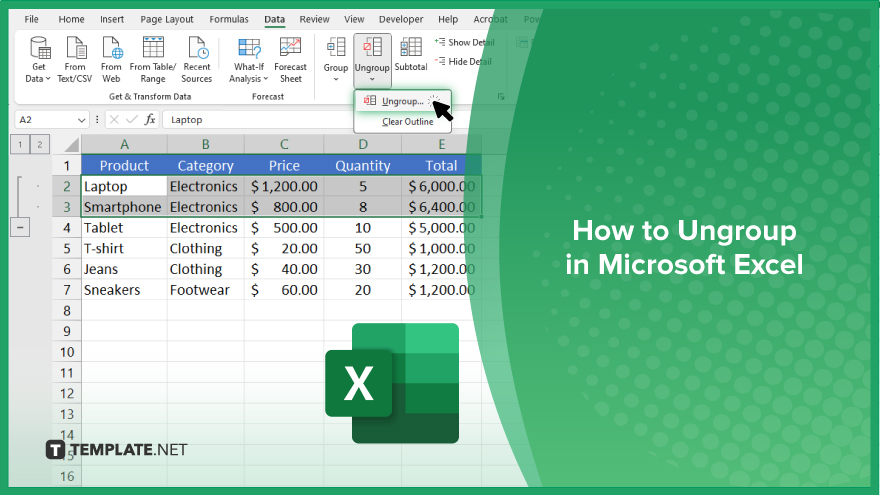The width and height of the screenshot is (880, 495).
Task: Expand the Group dropdown arrow
Action: pos(336,79)
